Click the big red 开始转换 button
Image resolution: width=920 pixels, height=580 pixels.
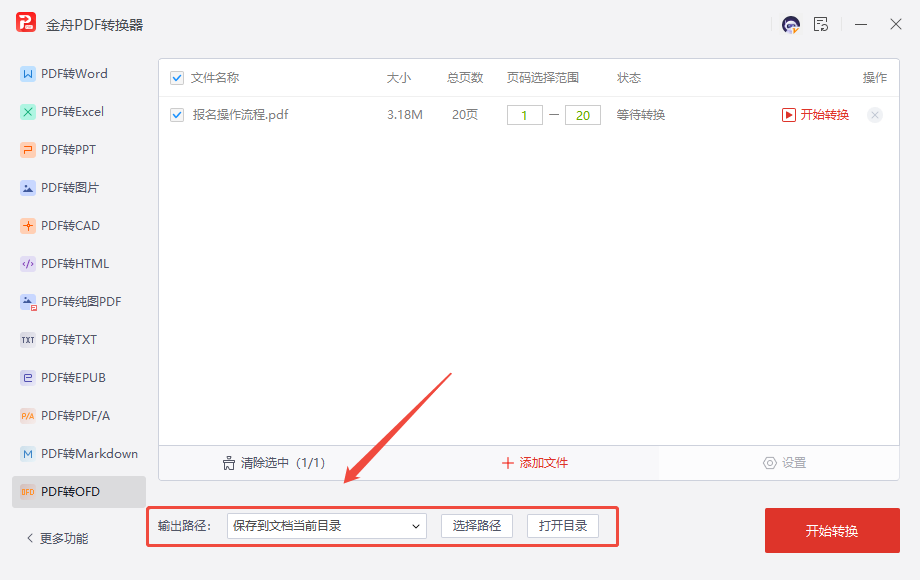832,531
